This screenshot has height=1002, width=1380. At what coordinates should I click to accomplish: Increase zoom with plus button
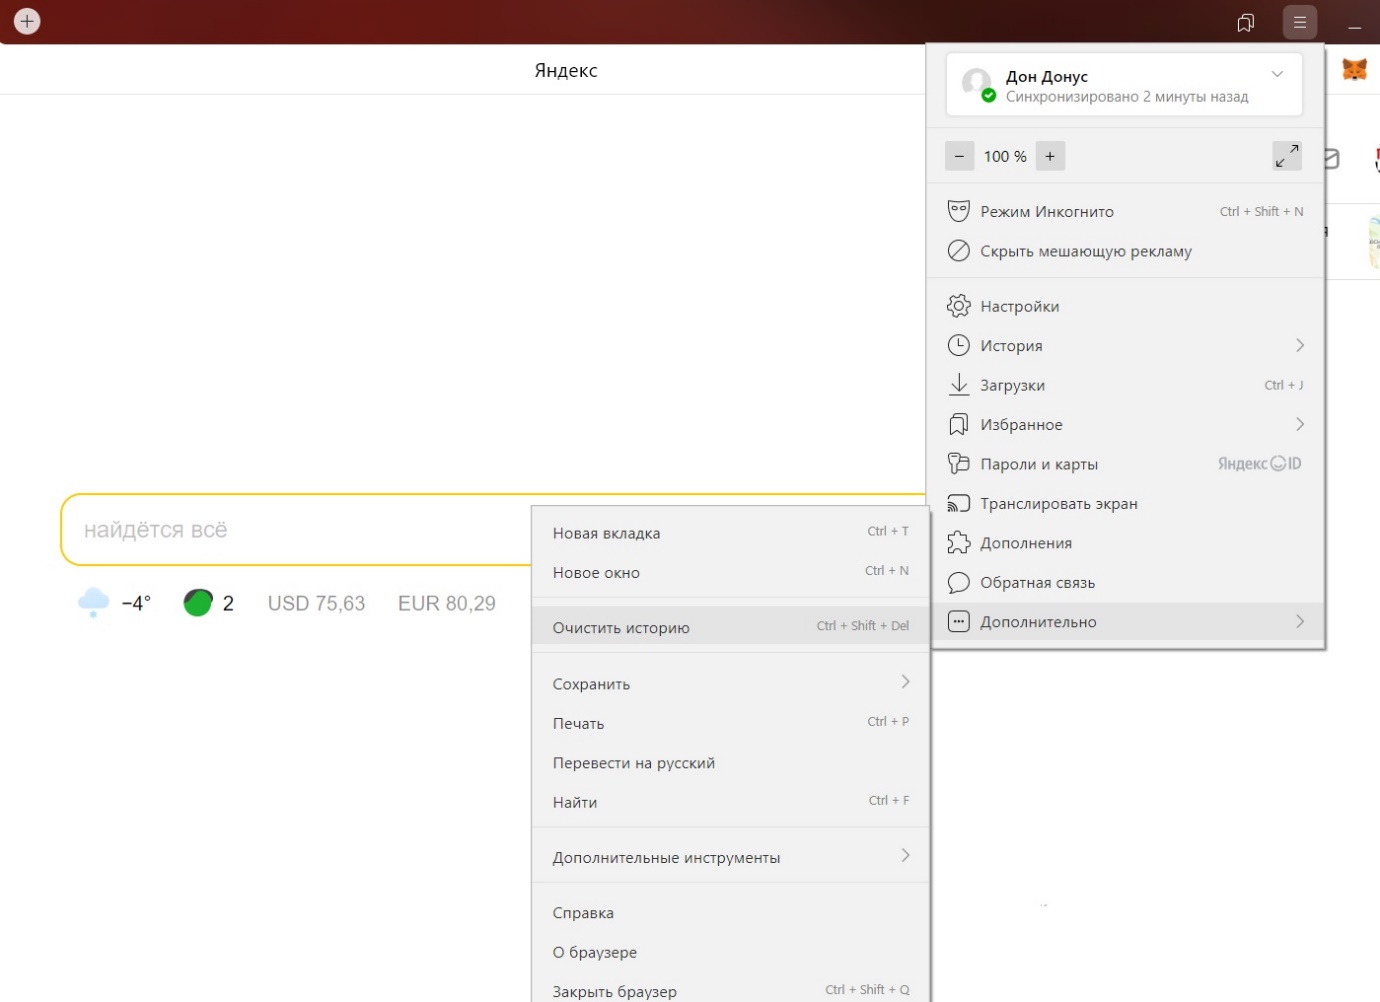tap(1050, 156)
